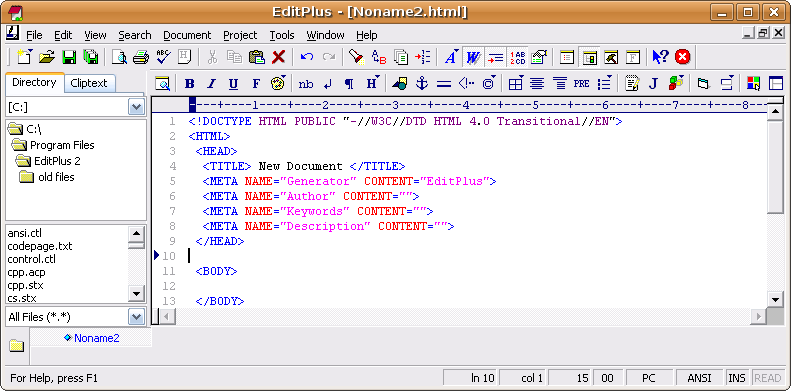The height and width of the screenshot is (391, 791).
Task: Open Print Preview from the main toolbar
Action: (120, 57)
